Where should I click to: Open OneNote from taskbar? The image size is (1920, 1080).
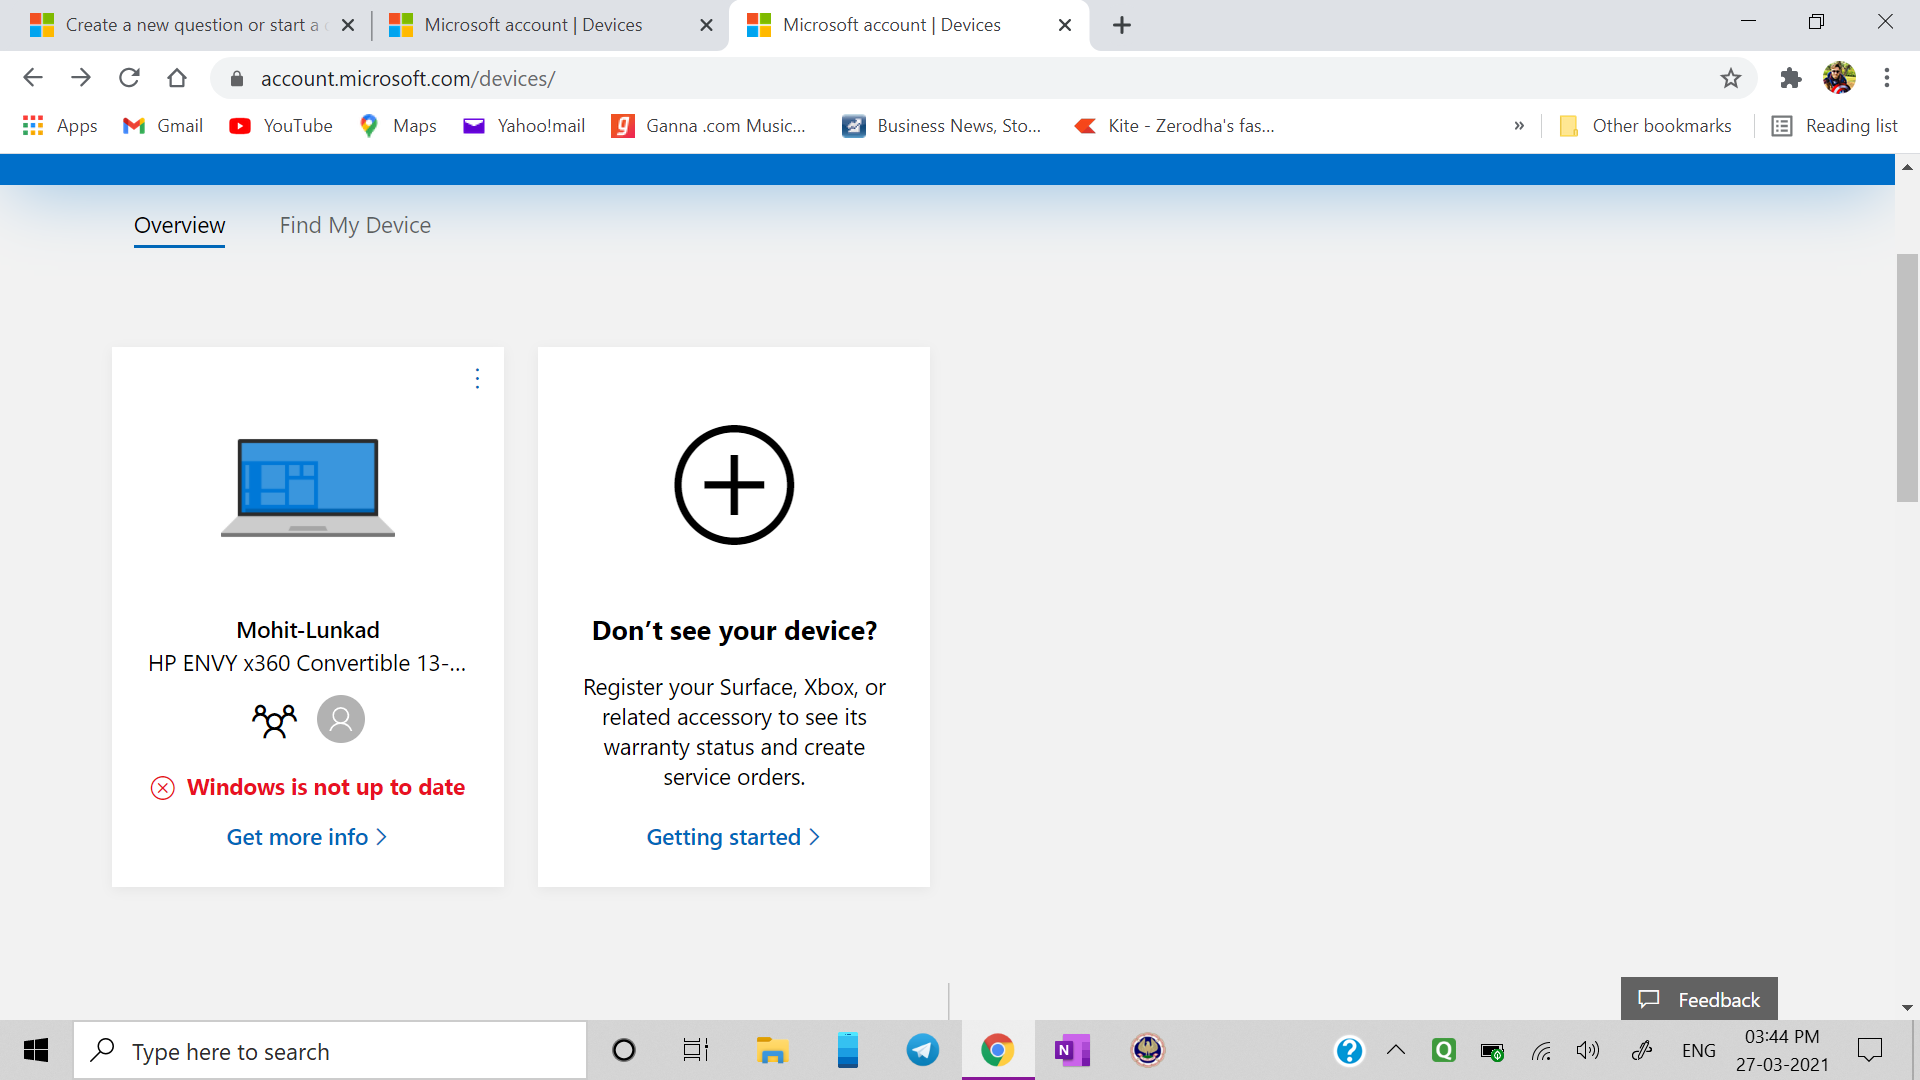(x=1072, y=1050)
